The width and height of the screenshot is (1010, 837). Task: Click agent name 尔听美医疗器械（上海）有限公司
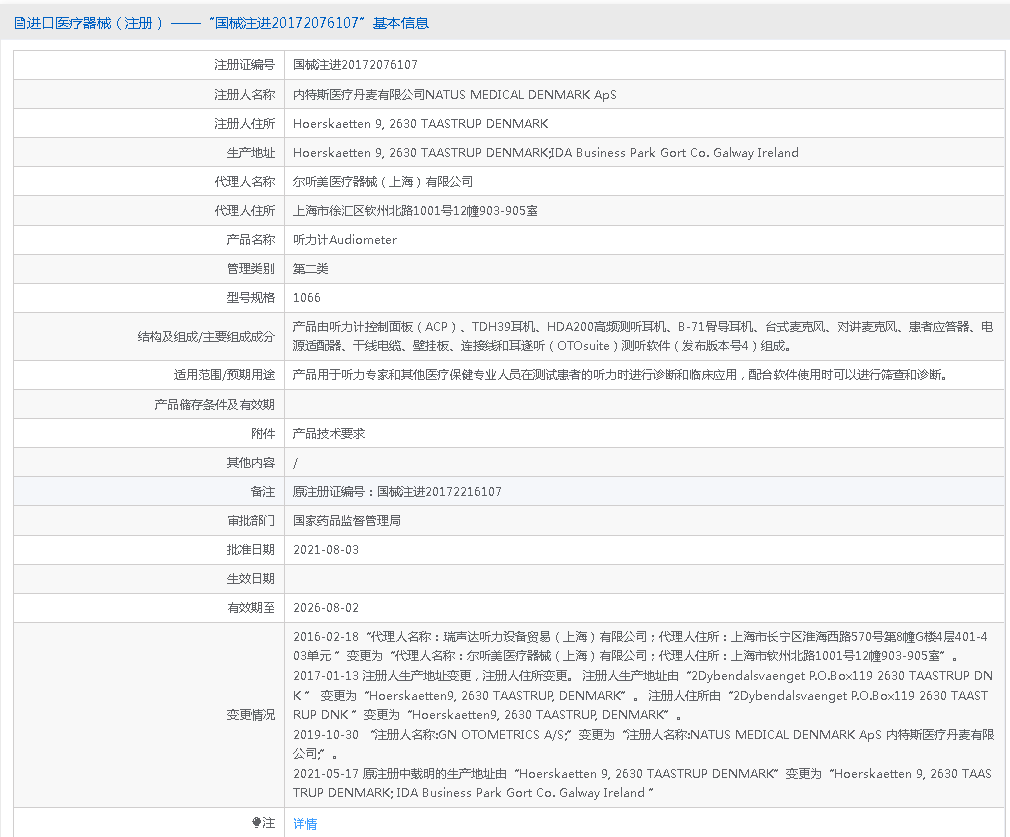click(x=382, y=182)
